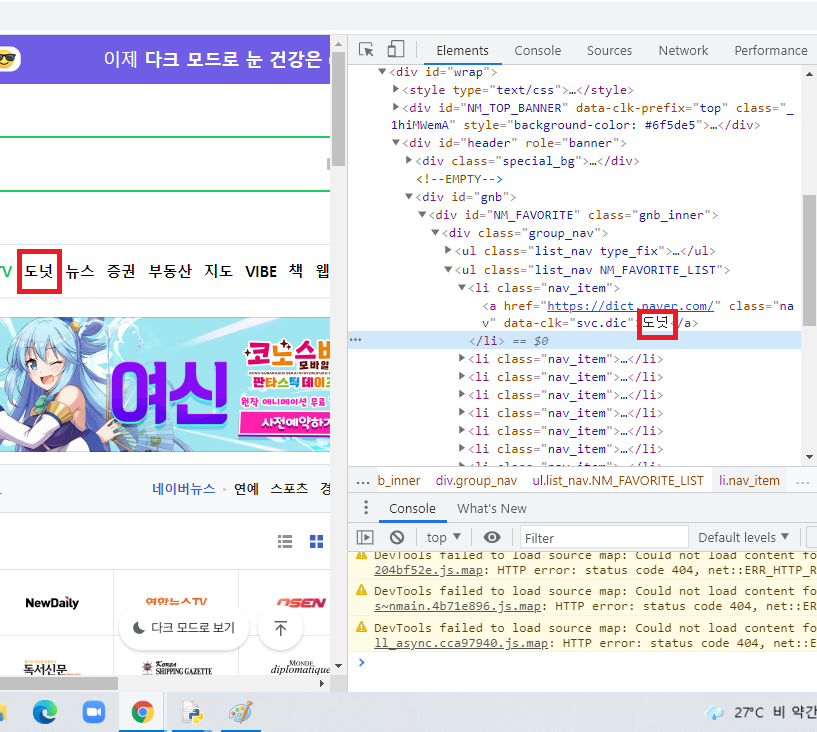
Task: Select the EMPTY comment line
Action: point(459,179)
